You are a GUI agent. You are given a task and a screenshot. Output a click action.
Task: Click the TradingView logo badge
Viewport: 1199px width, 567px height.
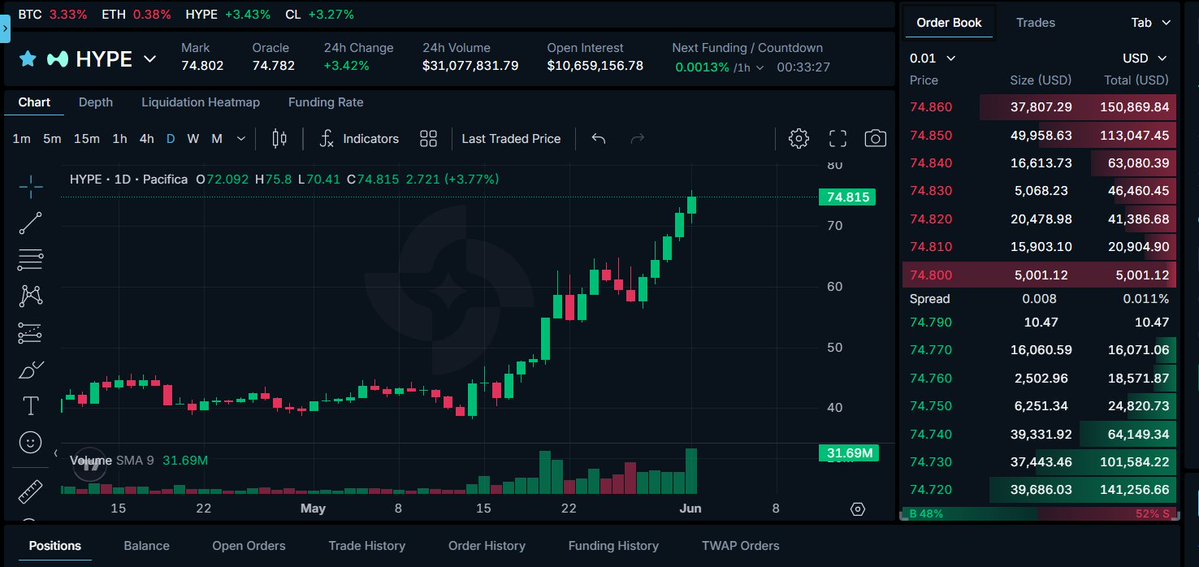pos(89,464)
